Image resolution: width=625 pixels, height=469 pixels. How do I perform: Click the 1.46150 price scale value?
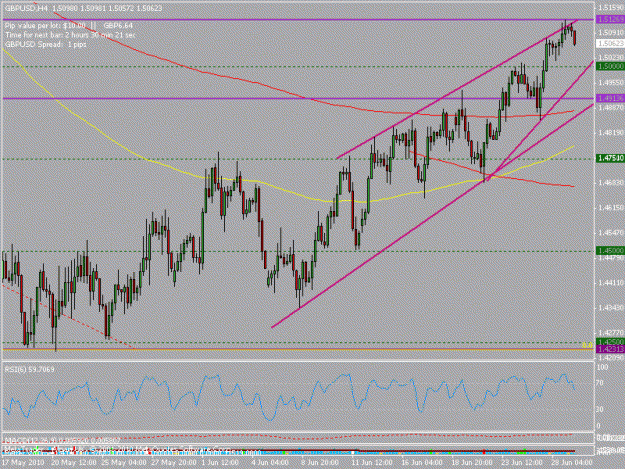coord(612,208)
